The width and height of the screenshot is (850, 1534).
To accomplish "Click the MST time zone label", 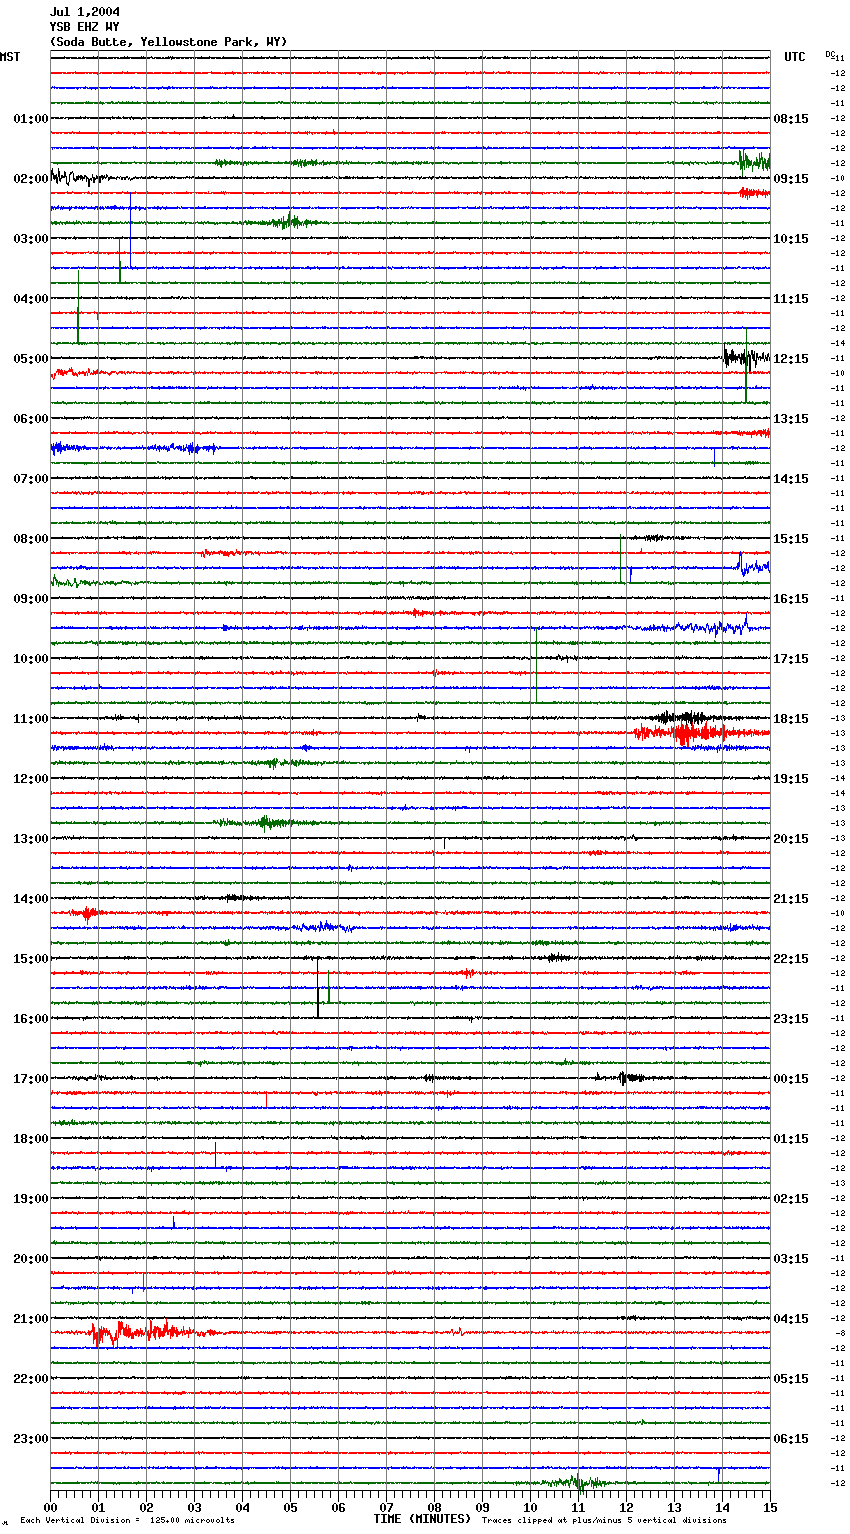I will click(x=10, y=57).
